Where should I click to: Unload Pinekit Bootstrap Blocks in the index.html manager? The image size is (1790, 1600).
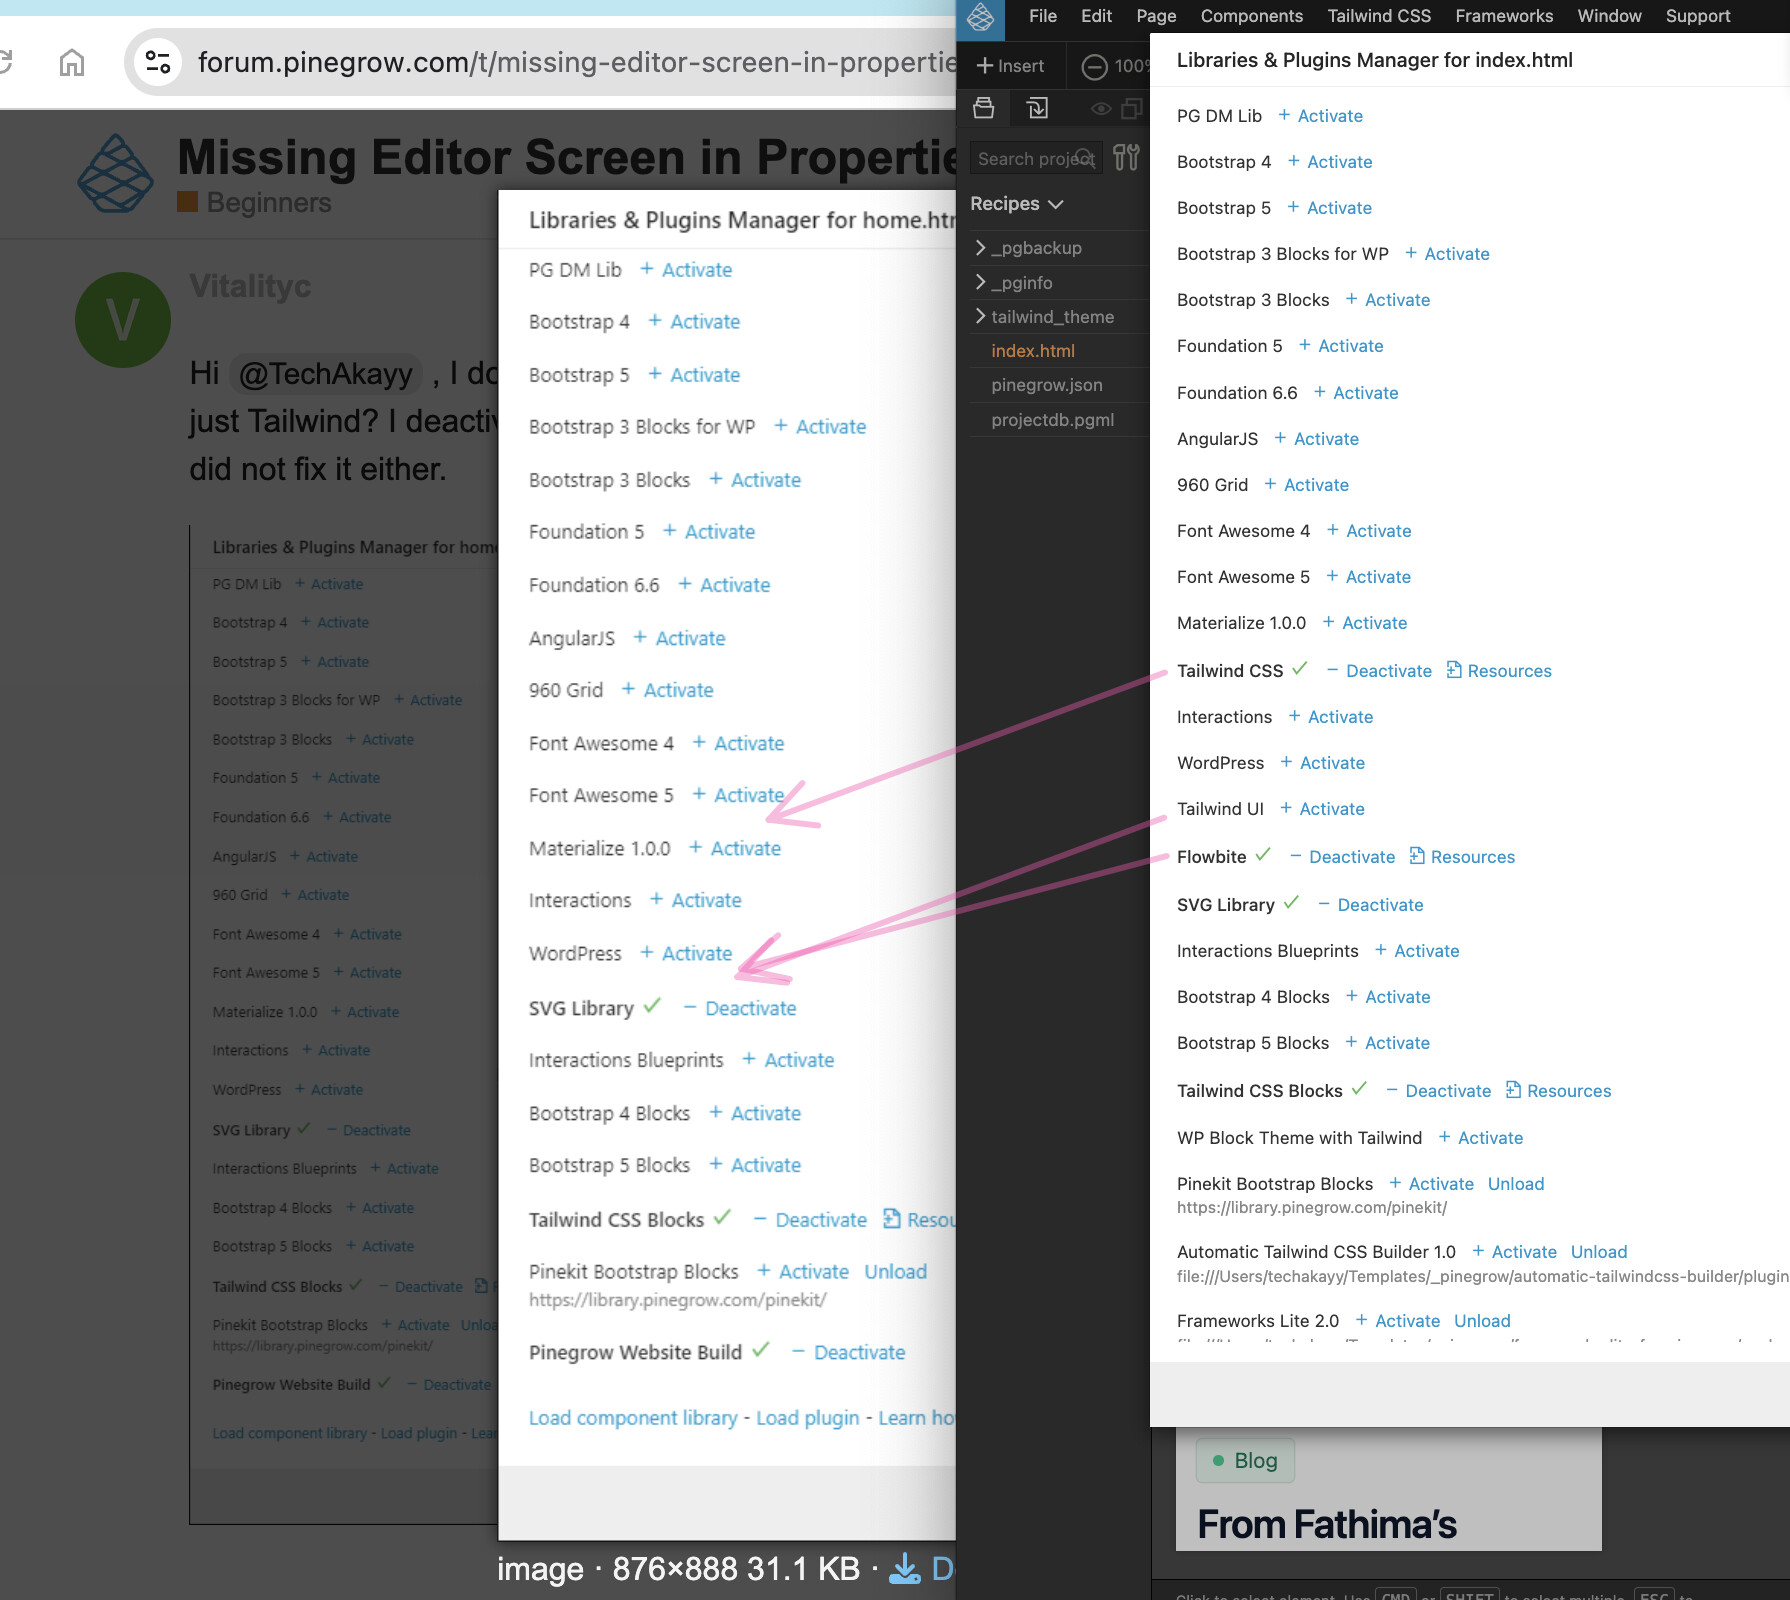click(x=1516, y=1184)
